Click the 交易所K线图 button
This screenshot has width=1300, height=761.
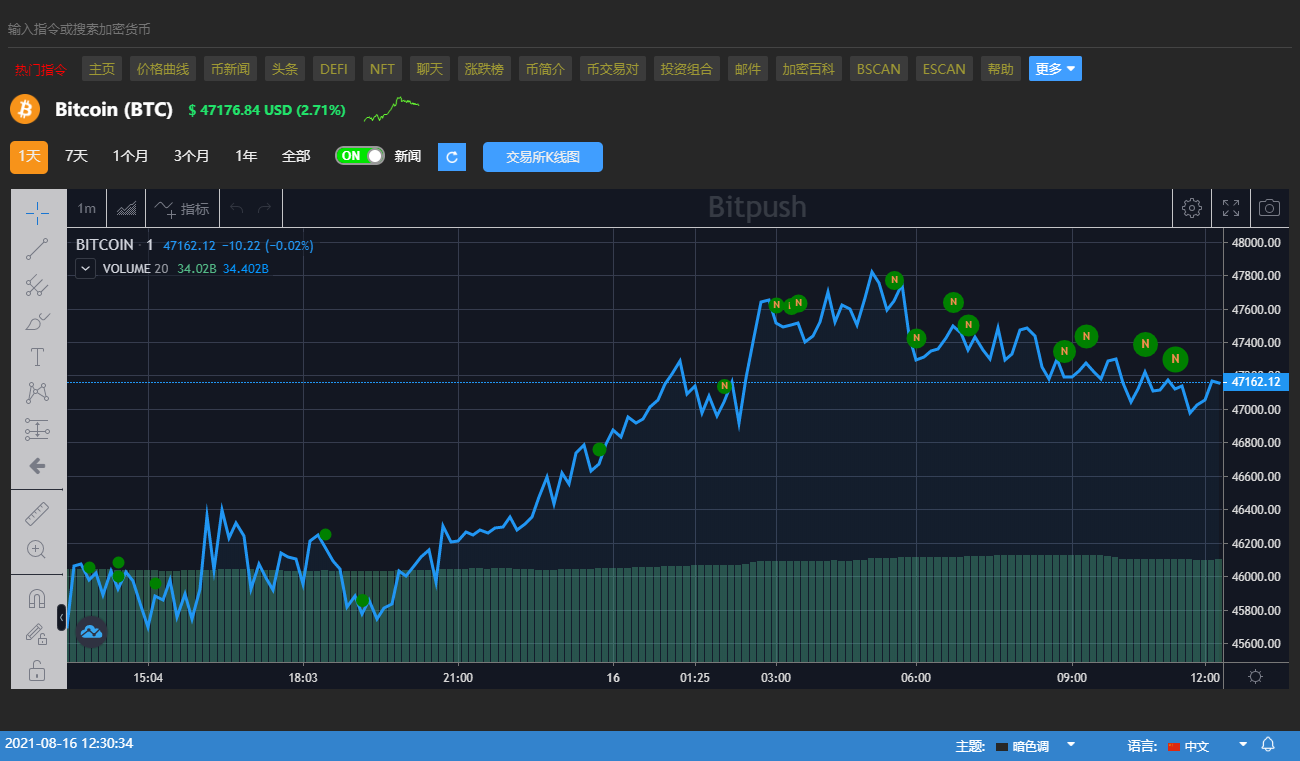tap(542, 157)
